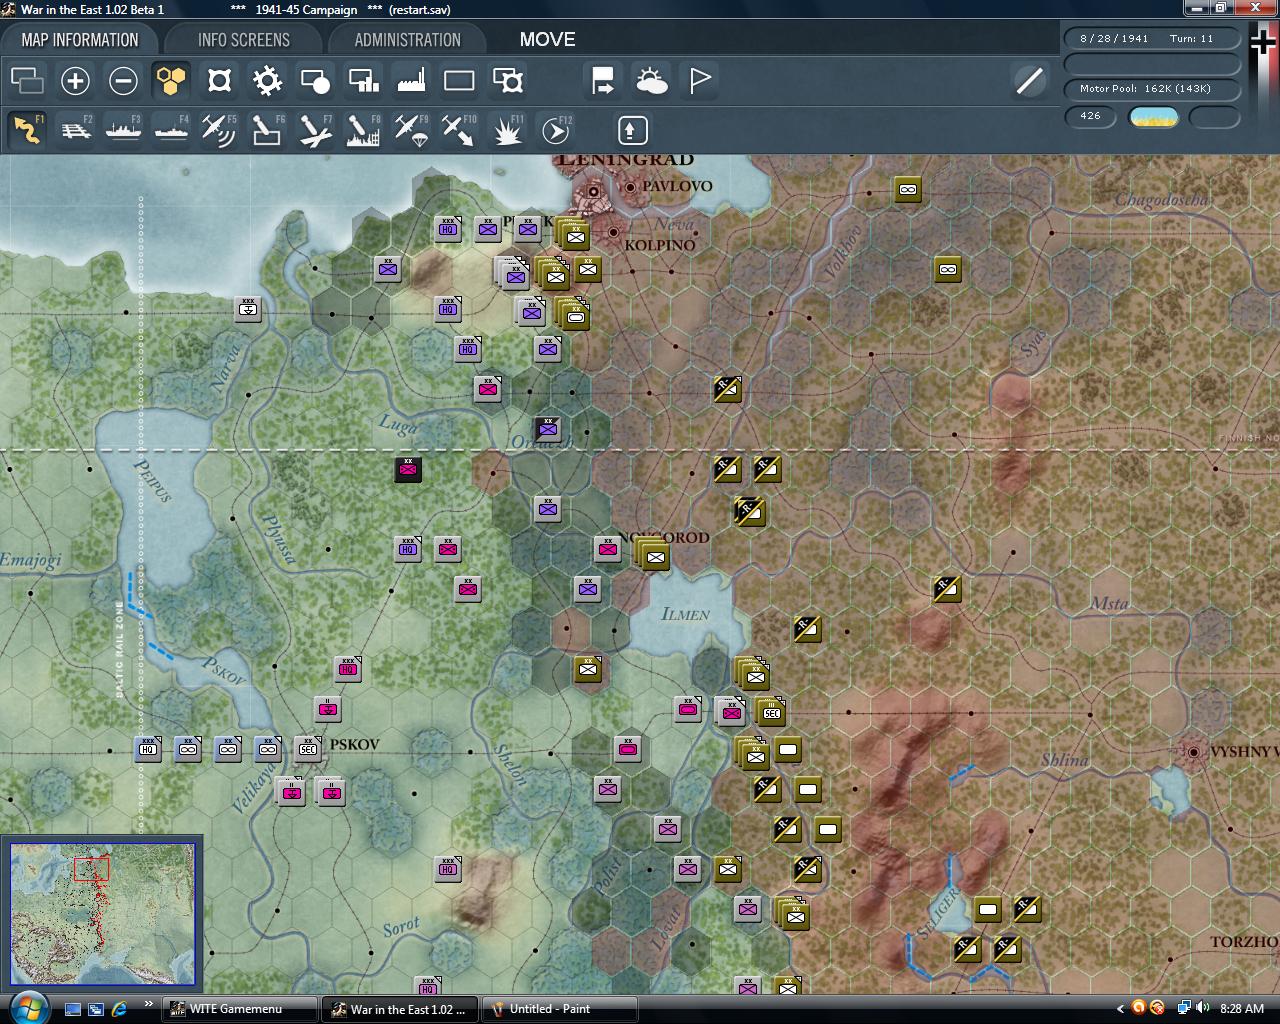Click War in the East taskbar button
This screenshot has width=1280, height=1024.
(400, 1009)
